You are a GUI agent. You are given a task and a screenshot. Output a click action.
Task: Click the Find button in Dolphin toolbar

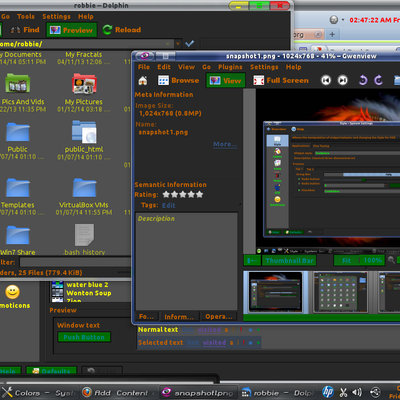(25, 30)
